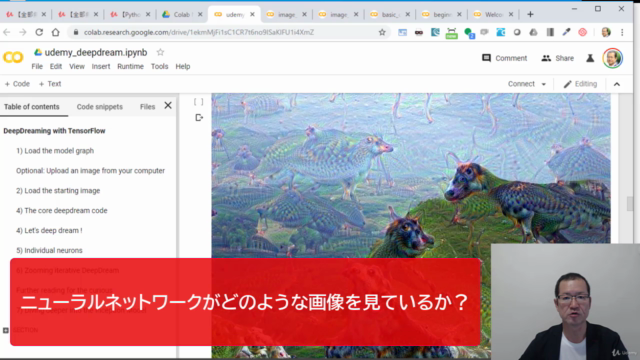Screen dimensions: 640x360
Task: Collapse the header with chevron
Action: [x=617, y=84]
